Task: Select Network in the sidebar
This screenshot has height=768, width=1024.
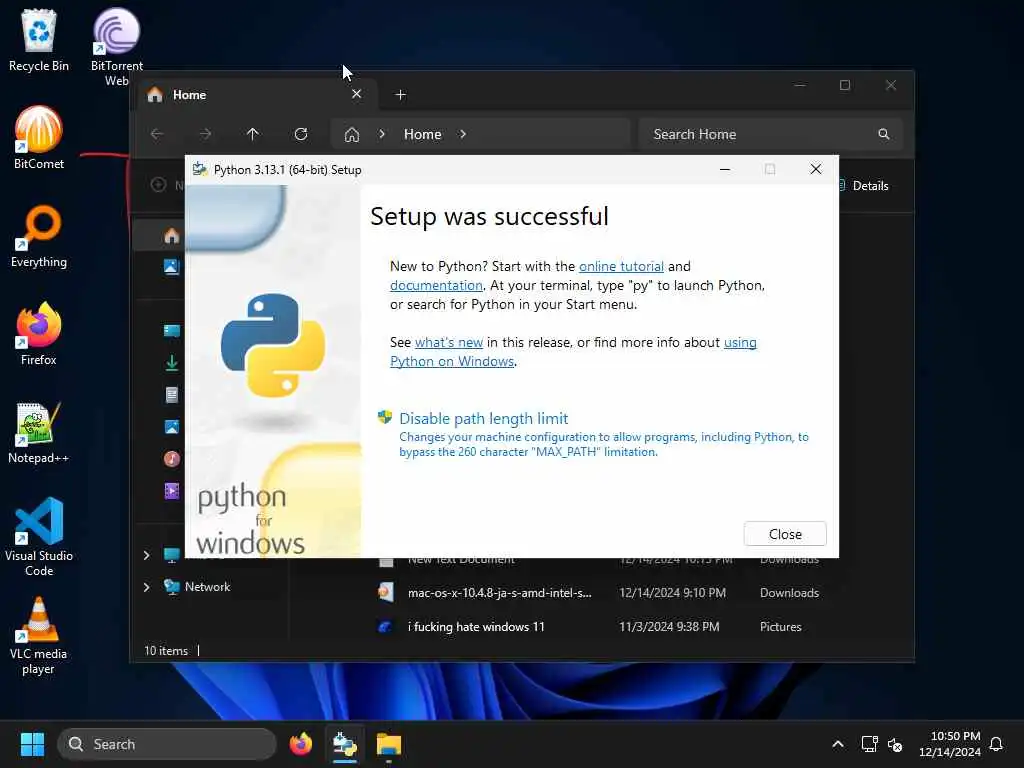Action: pyautogui.click(x=208, y=586)
